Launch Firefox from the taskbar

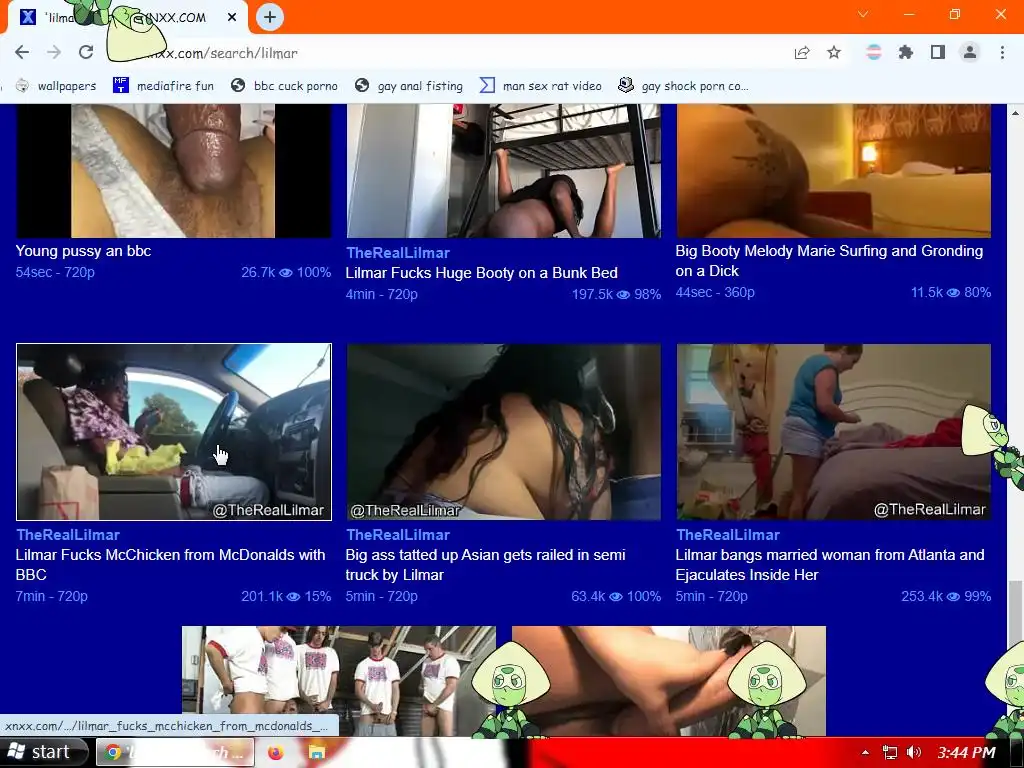click(276, 752)
